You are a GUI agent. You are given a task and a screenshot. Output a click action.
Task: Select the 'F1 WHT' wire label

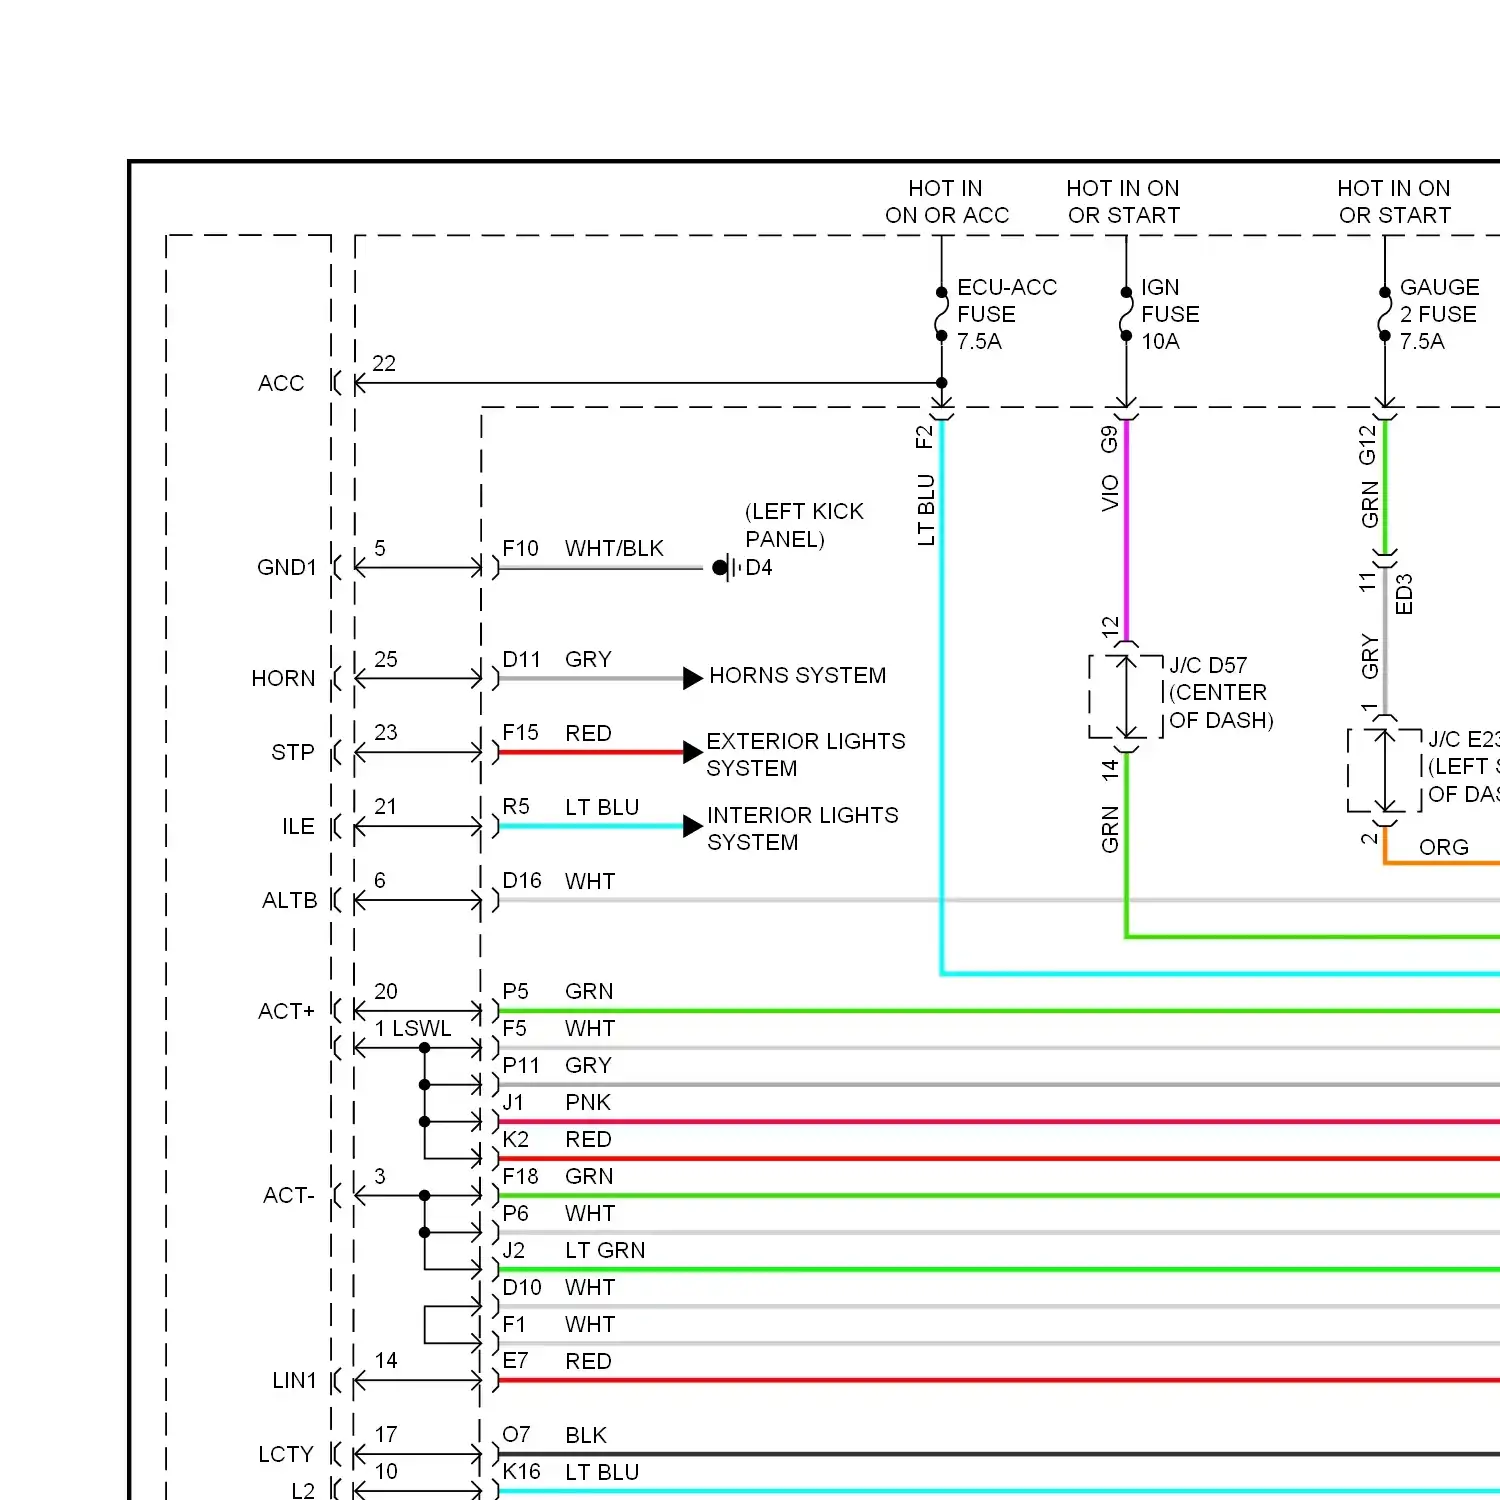tap(559, 1324)
